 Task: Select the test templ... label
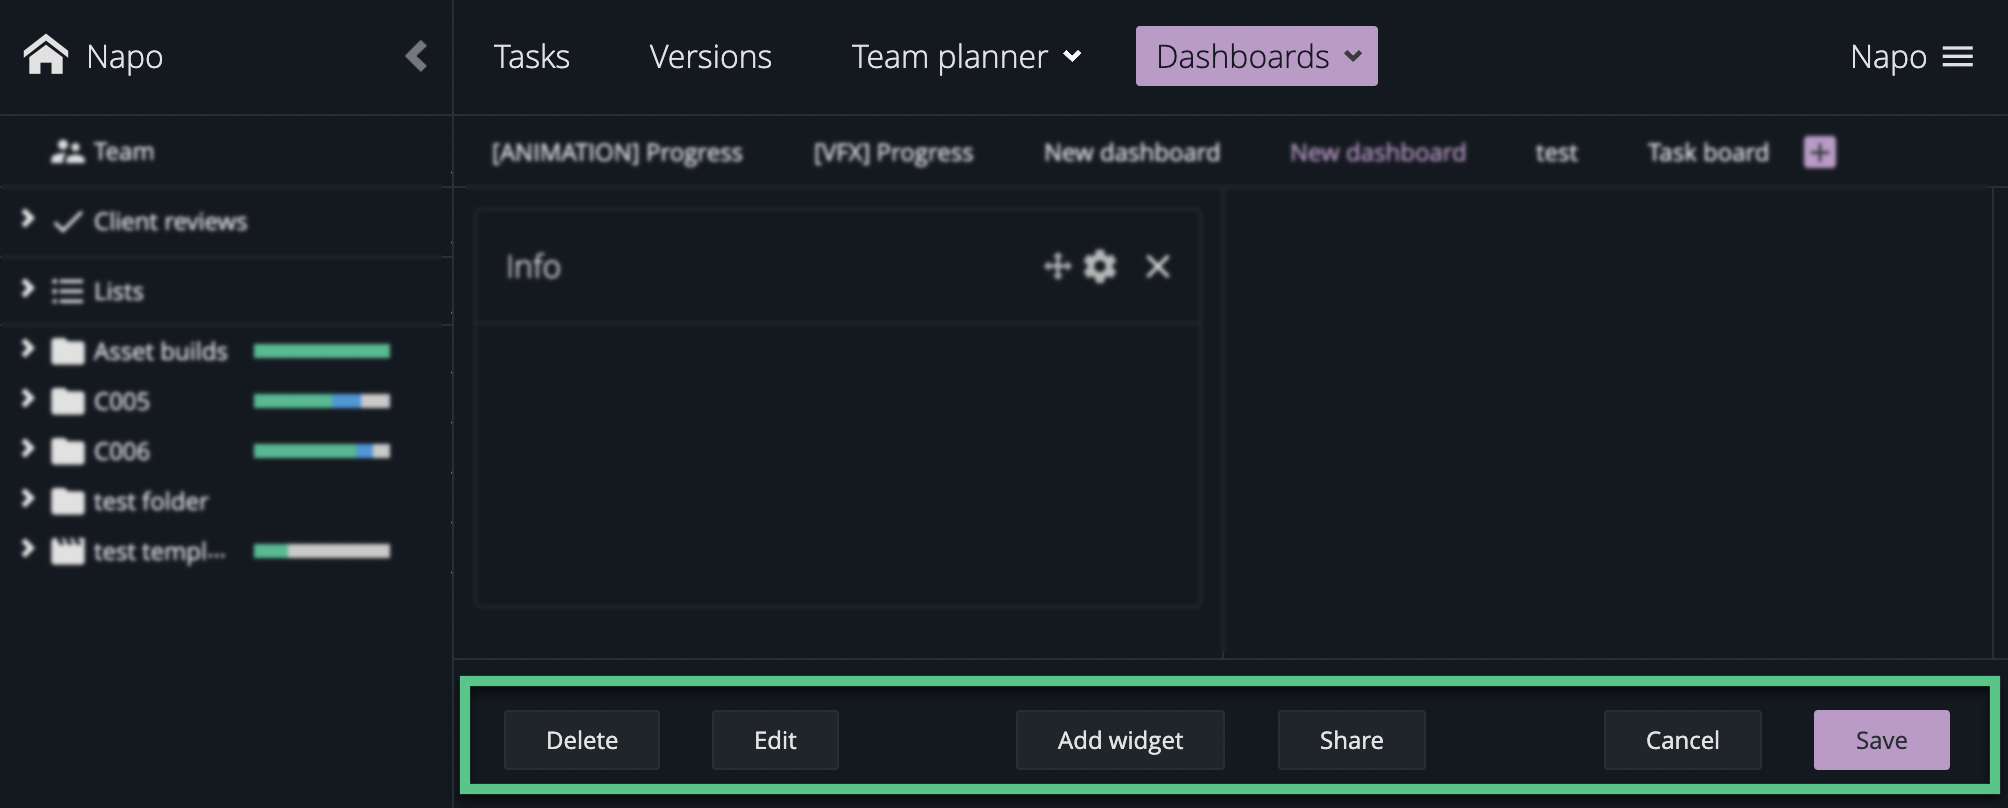pos(160,552)
